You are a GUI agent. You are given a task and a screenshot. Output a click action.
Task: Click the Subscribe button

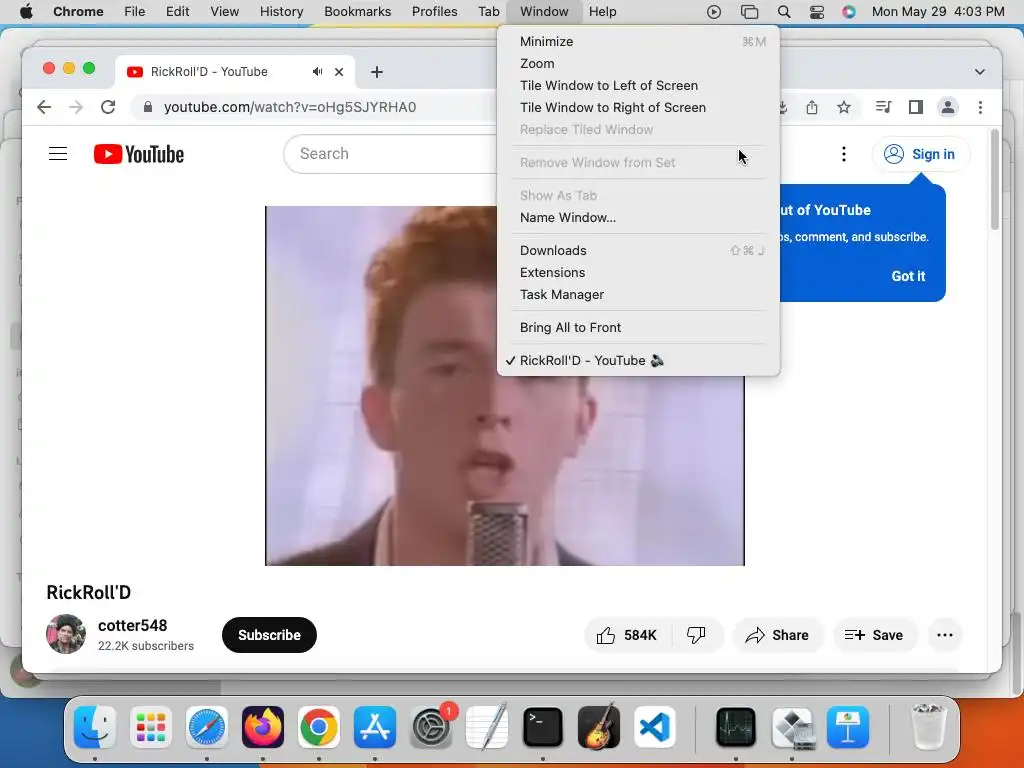pyautogui.click(x=269, y=635)
